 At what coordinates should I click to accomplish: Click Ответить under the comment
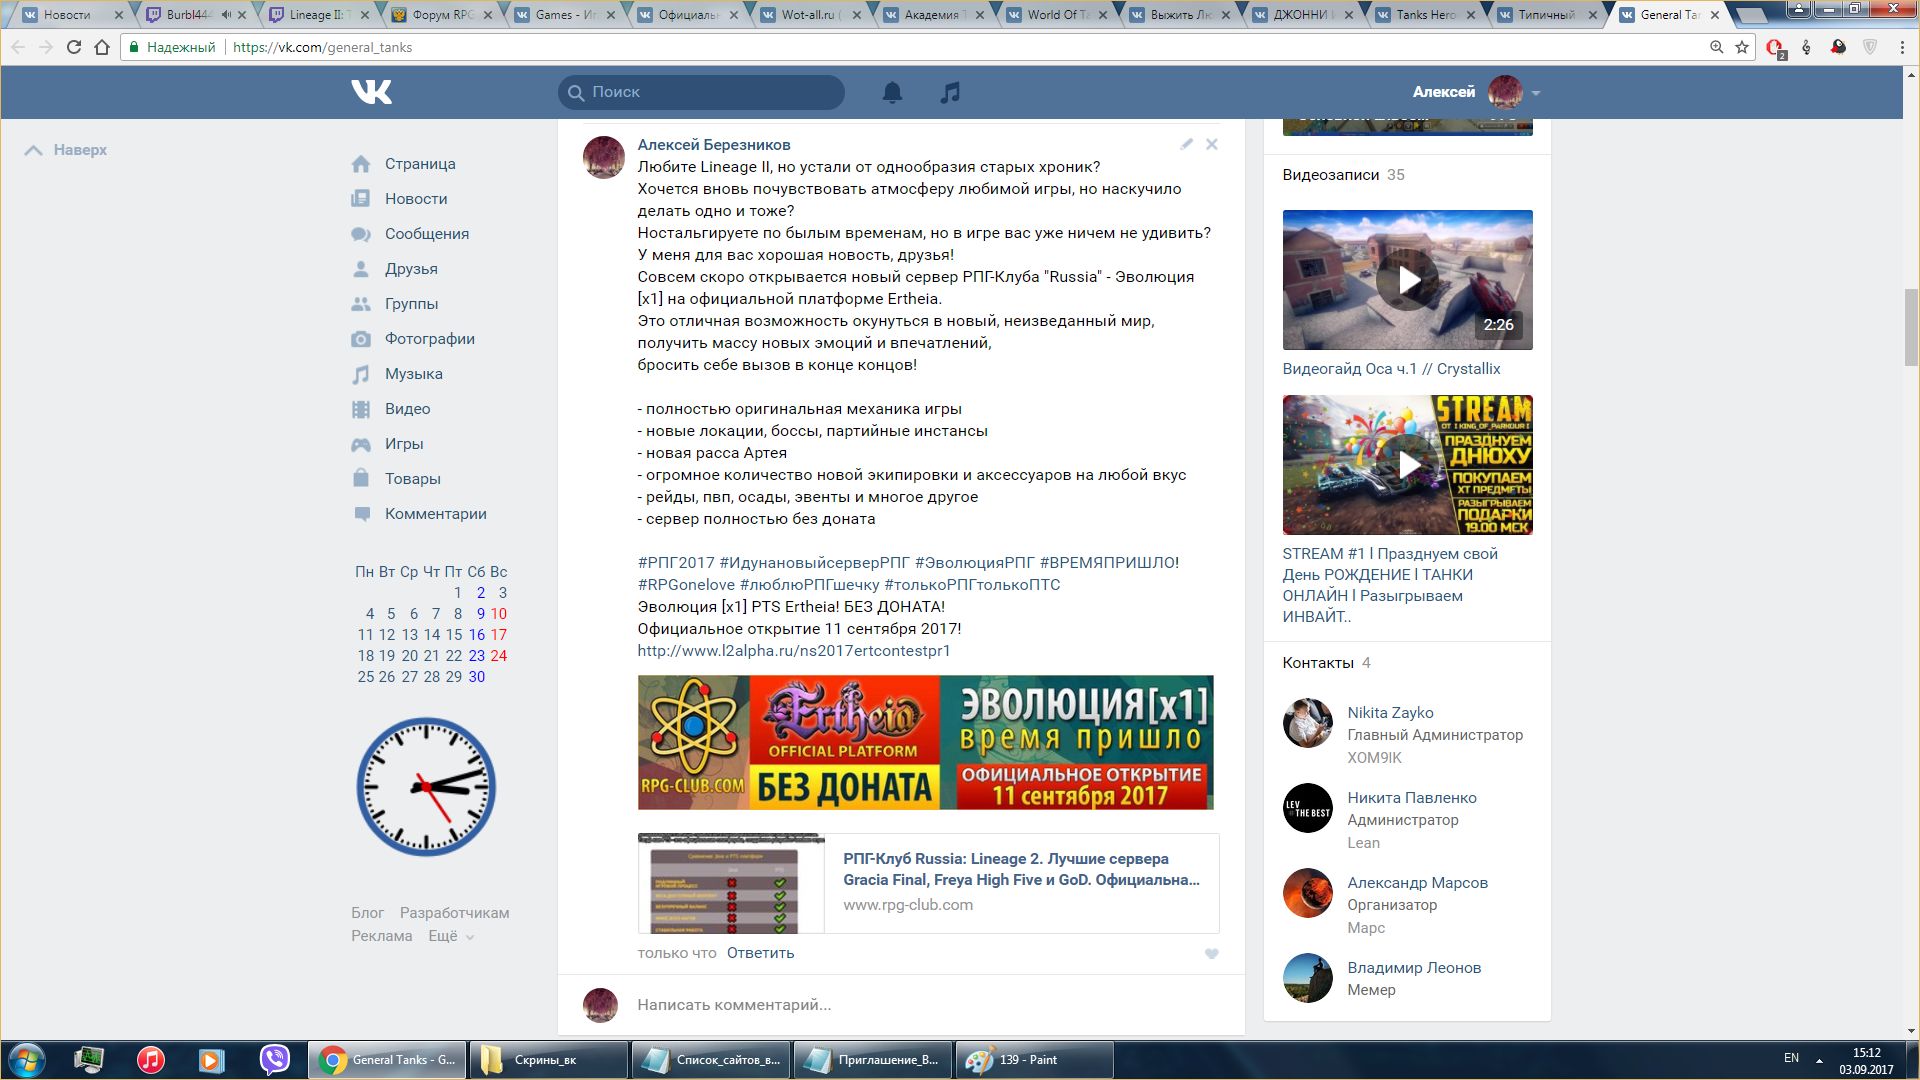760,953
